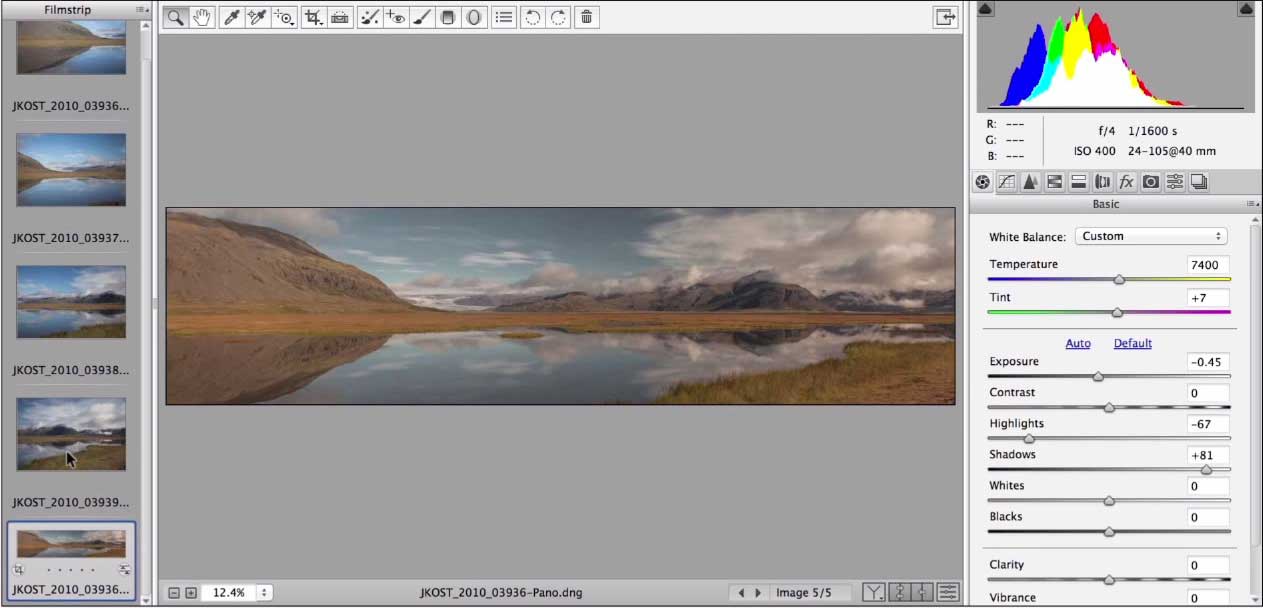The image size is (1263, 608).
Task: Click the Highlights value field
Action: coord(1208,424)
